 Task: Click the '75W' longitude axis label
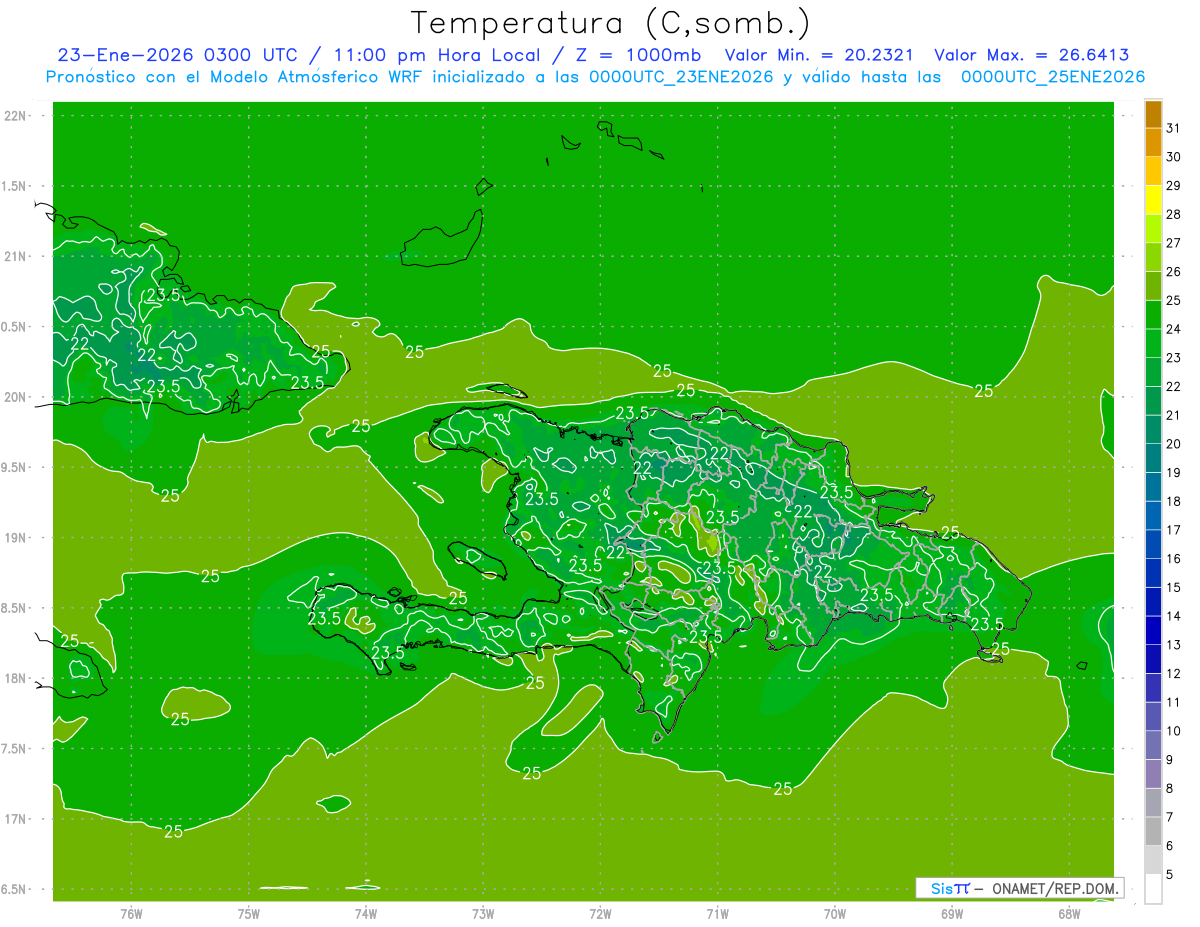coord(249,913)
